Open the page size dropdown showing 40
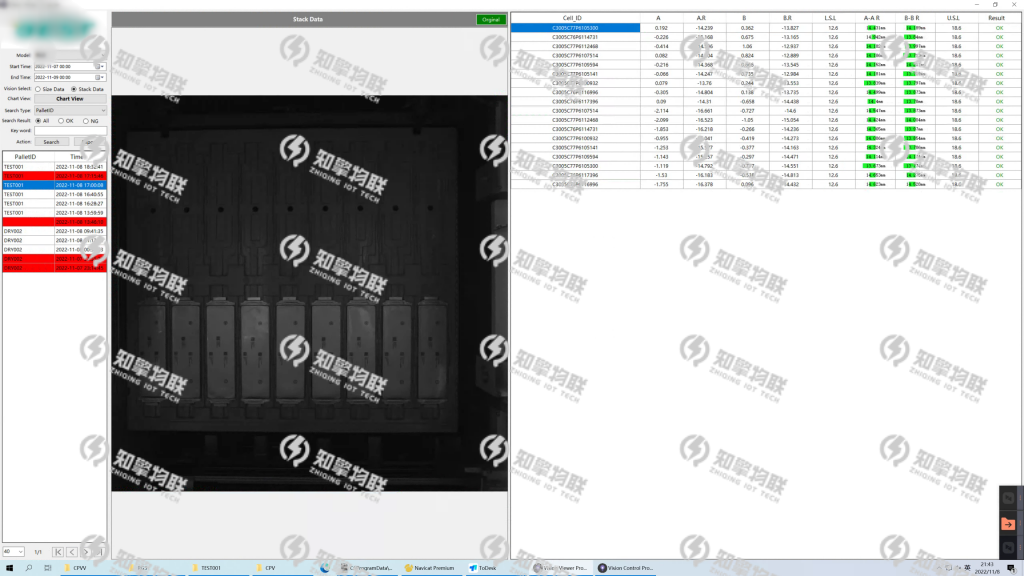 13,552
